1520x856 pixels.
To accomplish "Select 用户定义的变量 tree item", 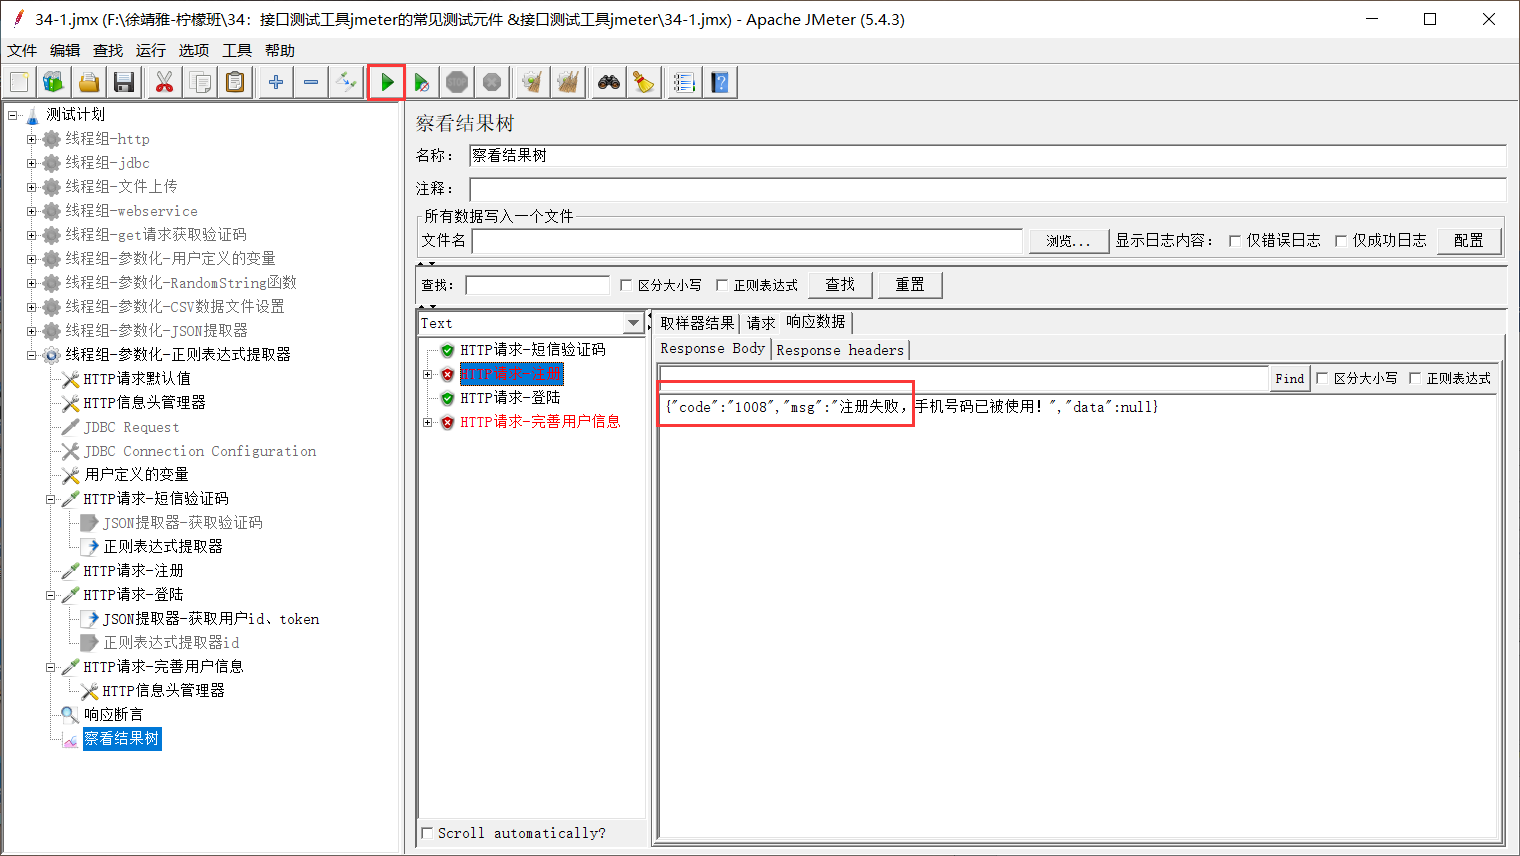I will 136,475.
